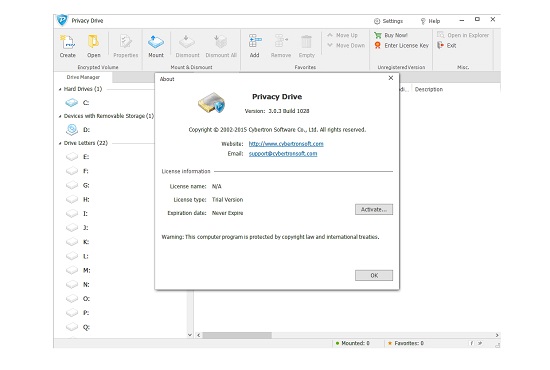The width and height of the screenshot is (550, 370).
Task: Click the horizontal scrollbar thumb
Action: (x=237, y=335)
